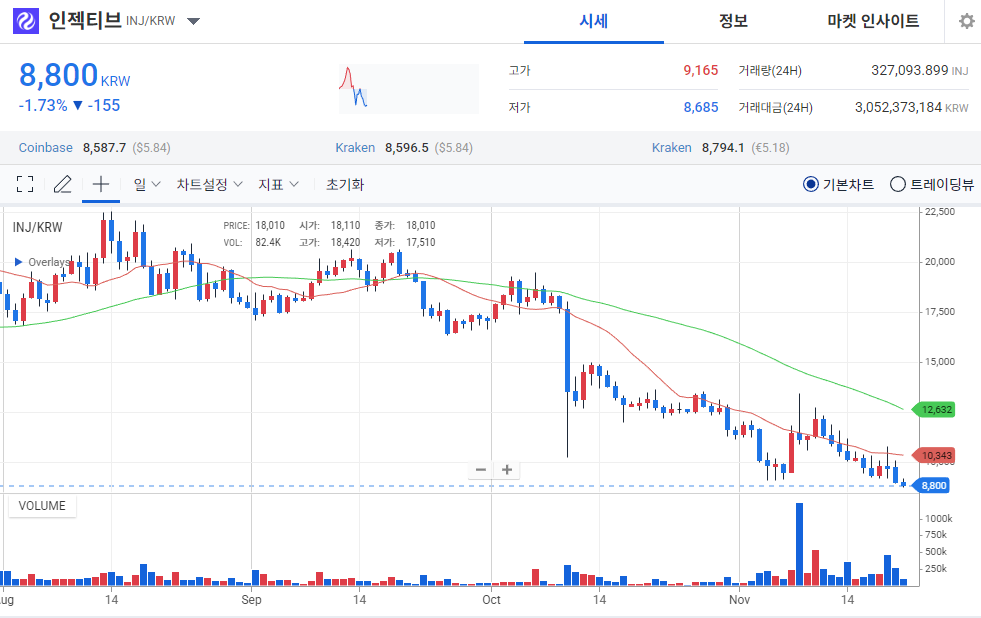Open the settings gear in top right
This screenshot has height=618, width=981.
click(x=966, y=21)
